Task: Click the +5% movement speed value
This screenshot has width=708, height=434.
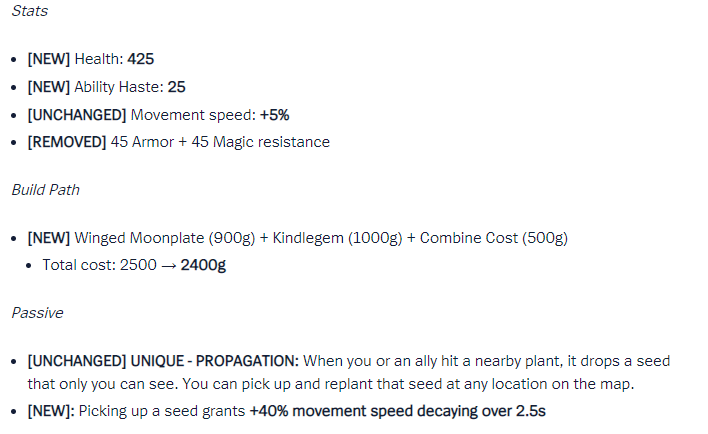Action: tap(274, 115)
